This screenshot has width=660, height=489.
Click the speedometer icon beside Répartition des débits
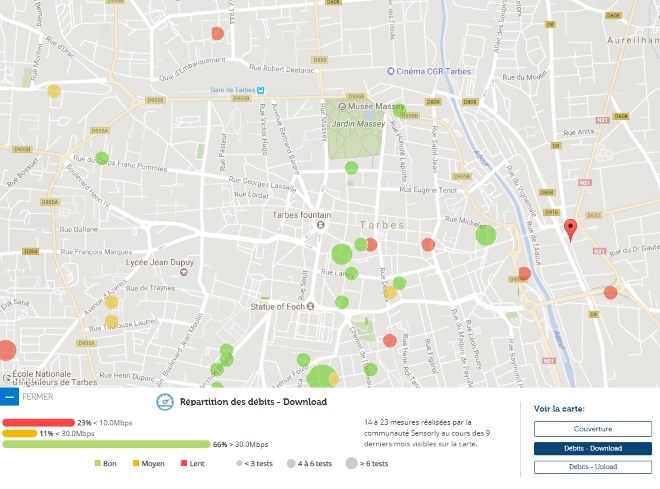166,402
